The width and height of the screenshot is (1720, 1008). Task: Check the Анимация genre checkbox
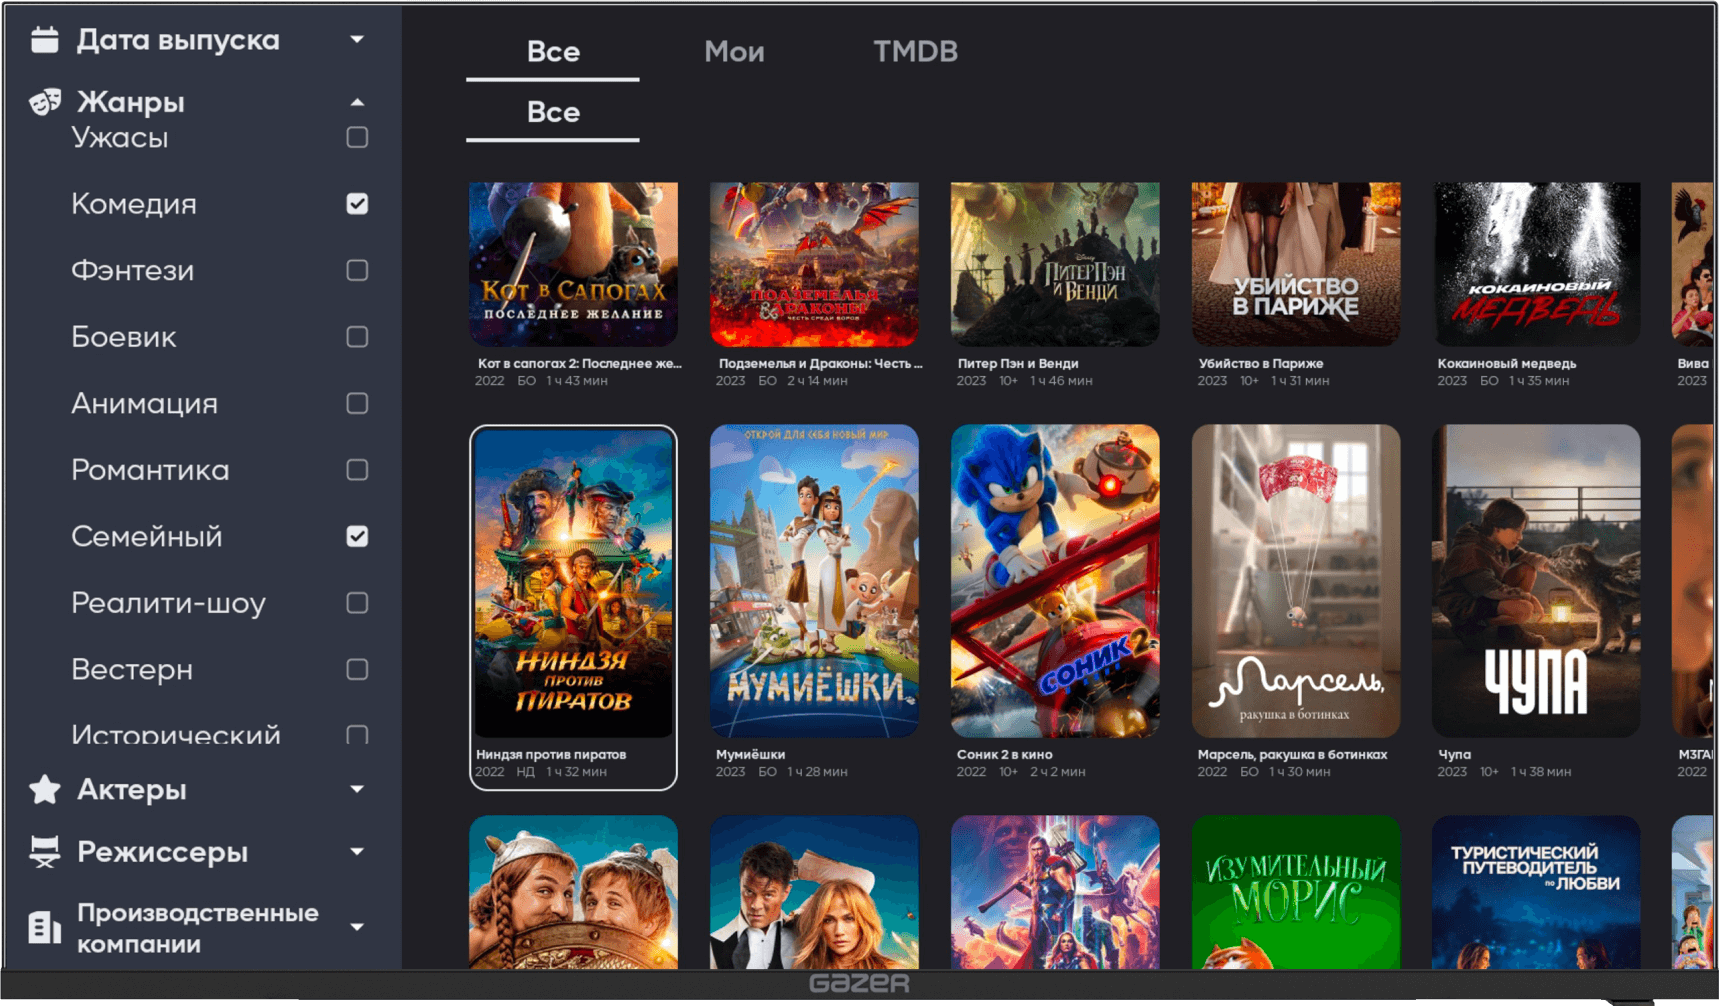coord(357,404)
